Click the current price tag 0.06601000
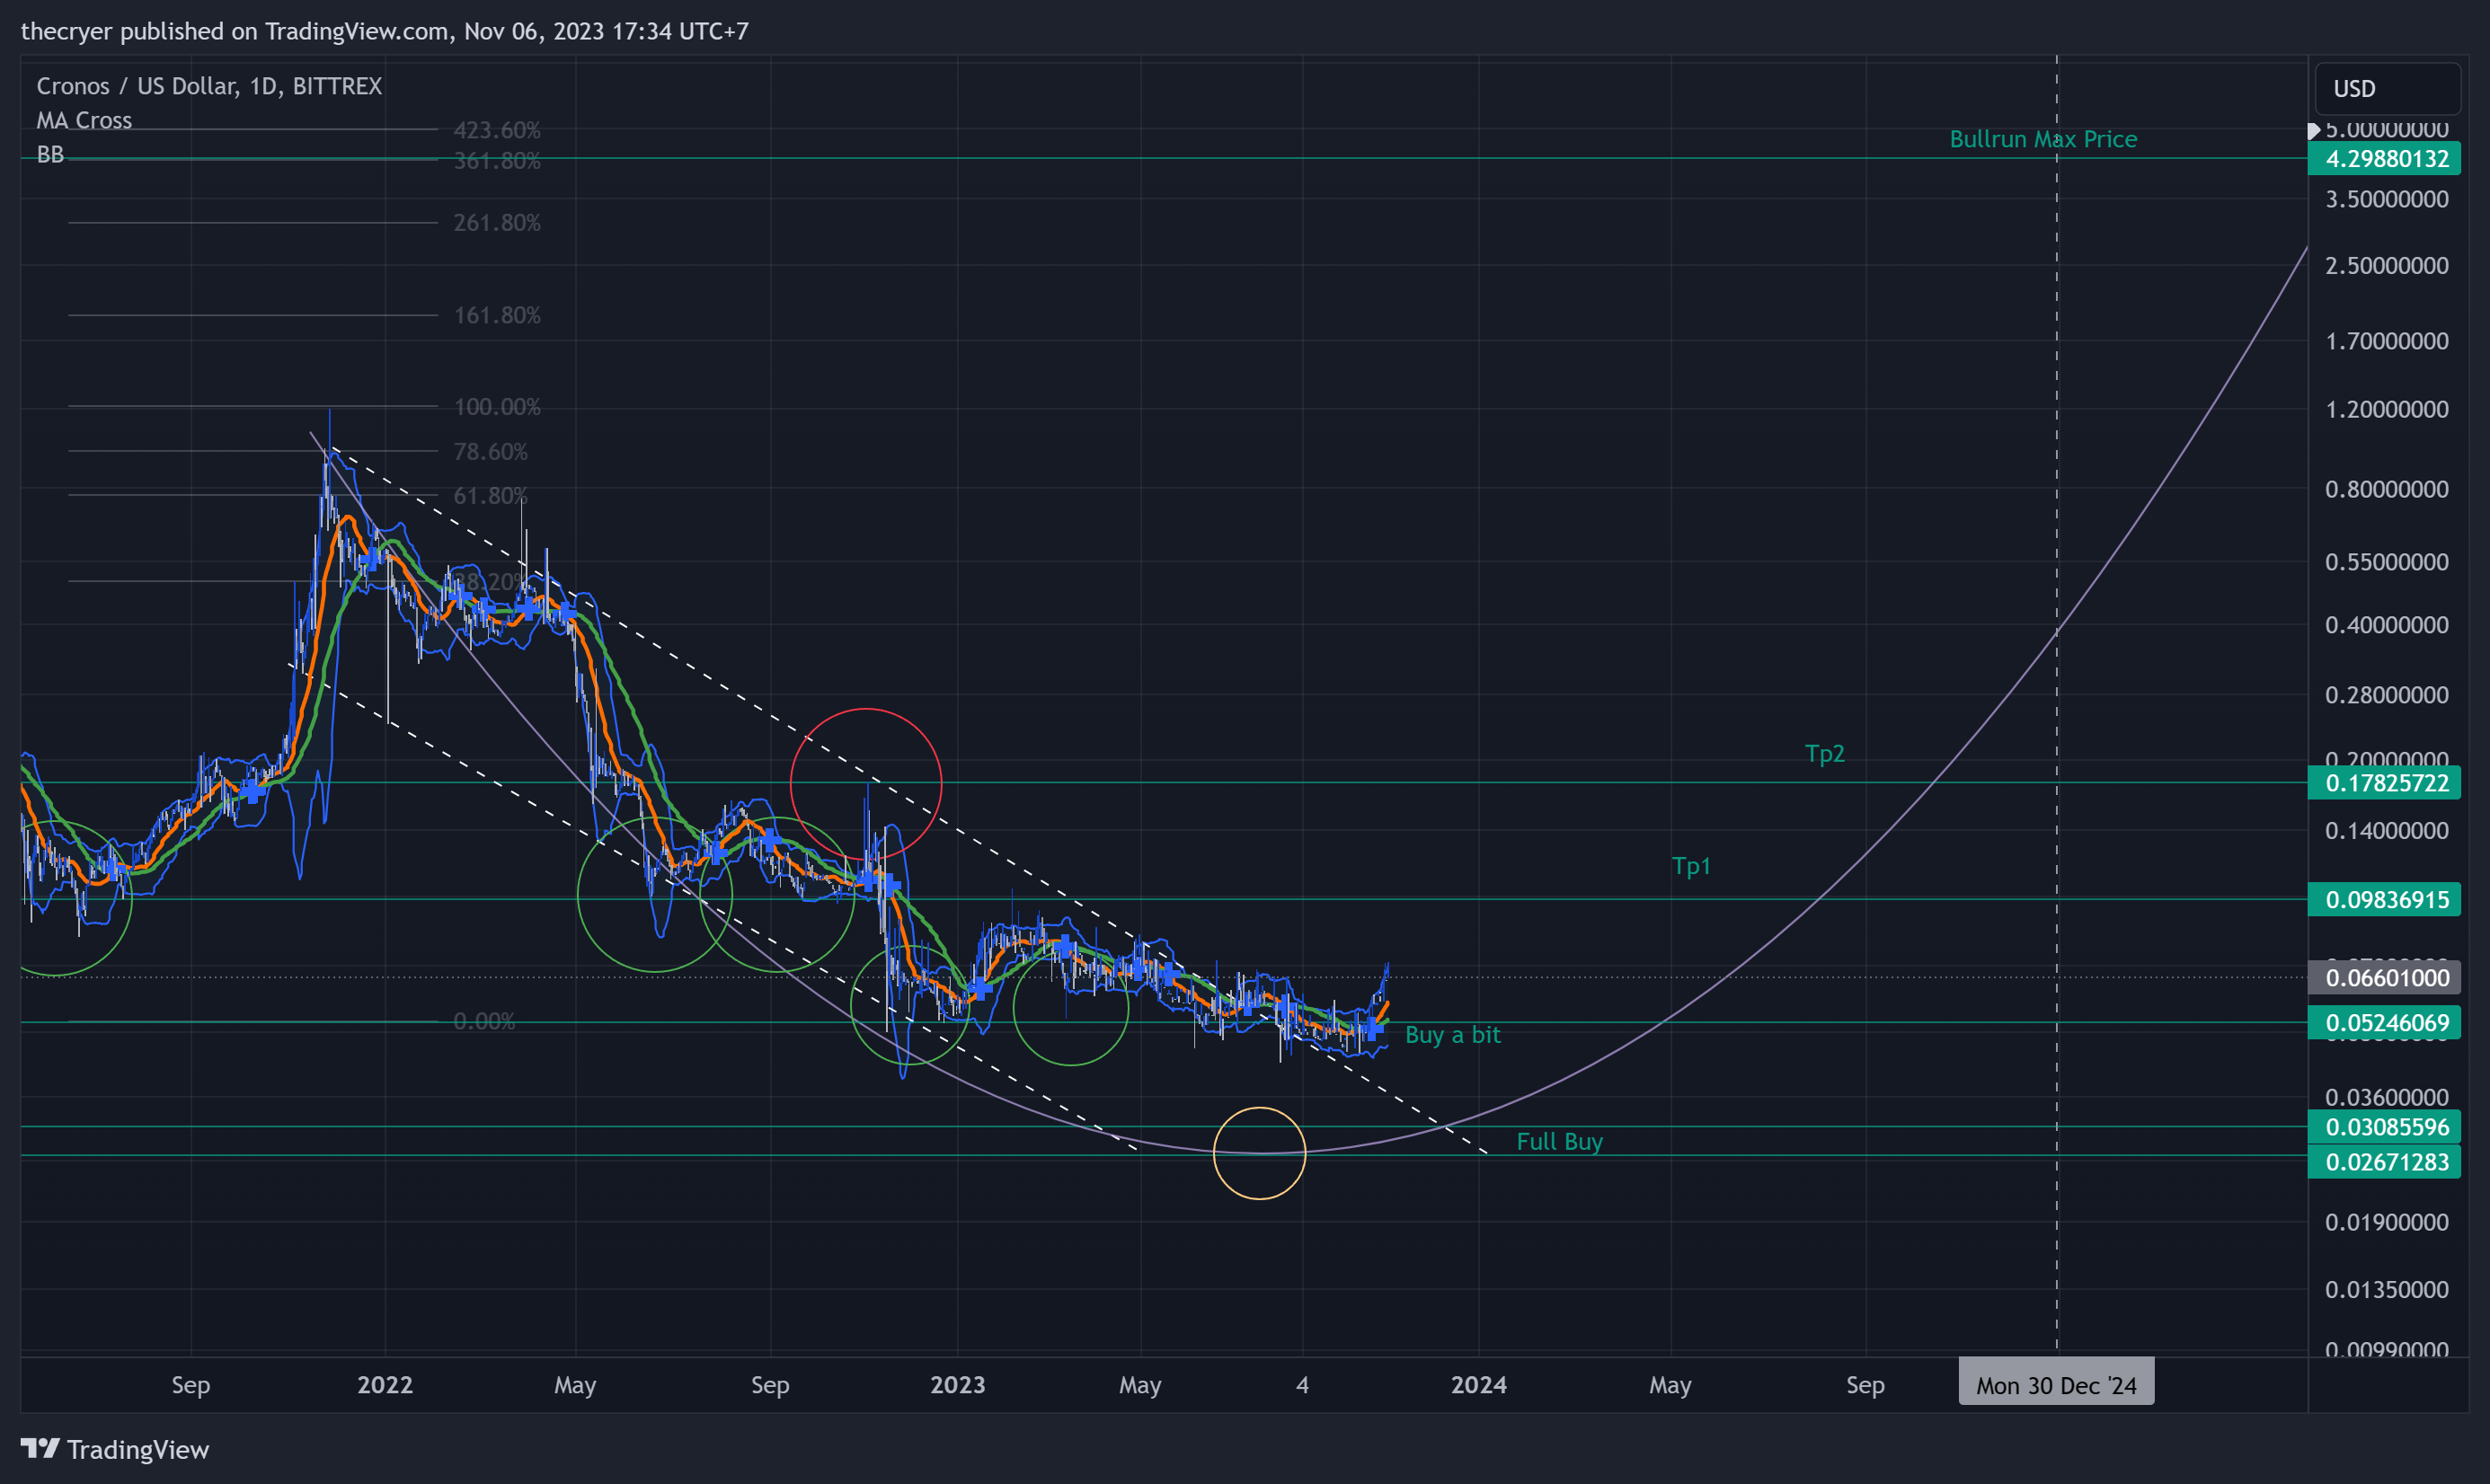 point(2384,977)
